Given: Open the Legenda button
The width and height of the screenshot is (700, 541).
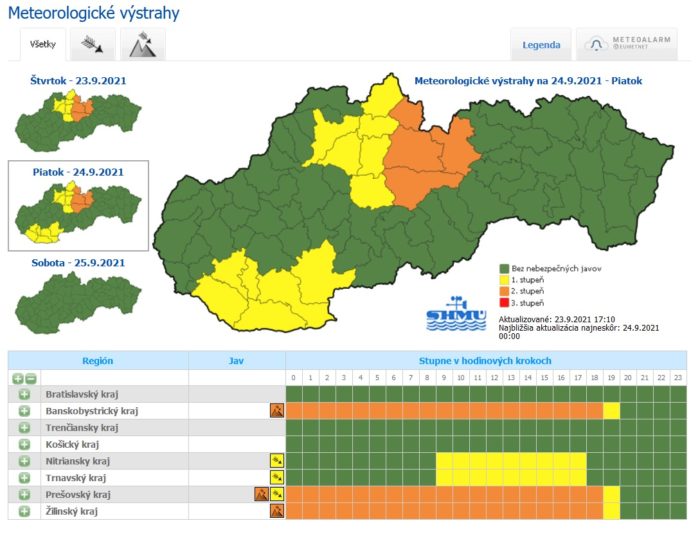Looking at the screenshot, I should pyautogui.click(x=541, y=45).
